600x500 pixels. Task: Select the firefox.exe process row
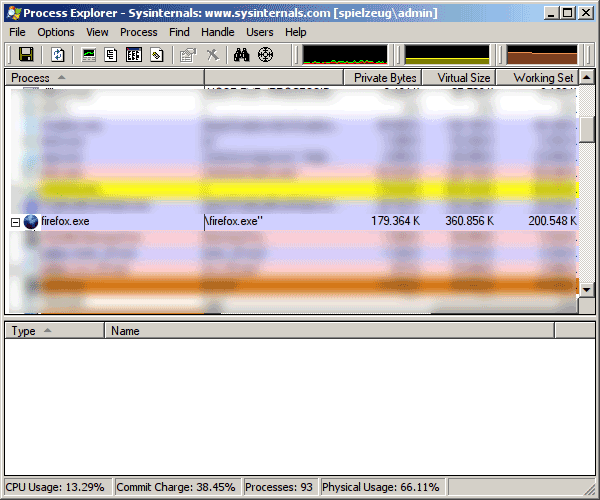(x=66, y=222)
